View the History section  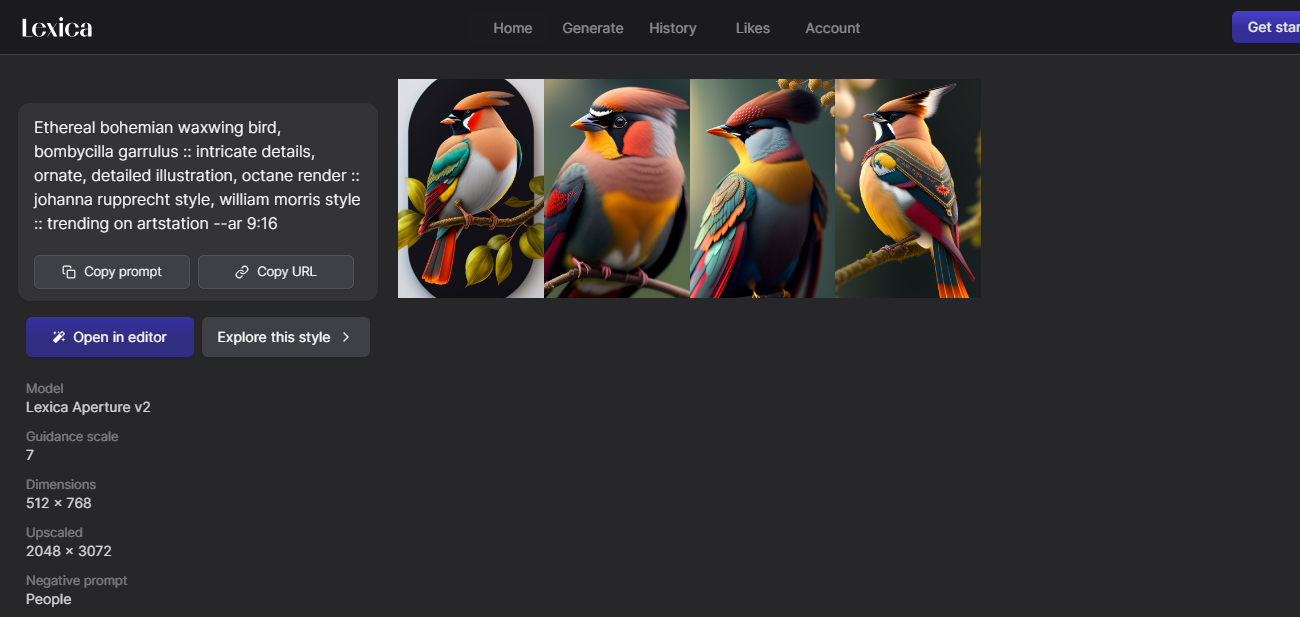(x=672, y=28)
